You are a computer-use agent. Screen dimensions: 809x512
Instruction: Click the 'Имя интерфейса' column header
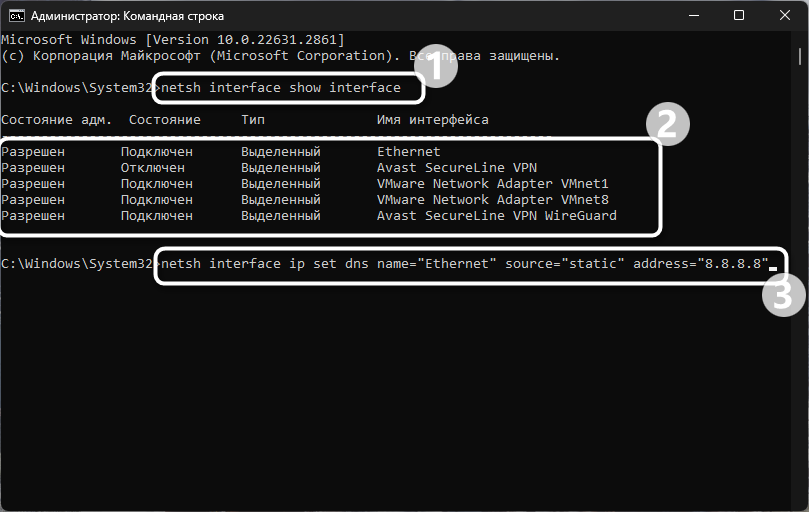[x=432, y=120]
